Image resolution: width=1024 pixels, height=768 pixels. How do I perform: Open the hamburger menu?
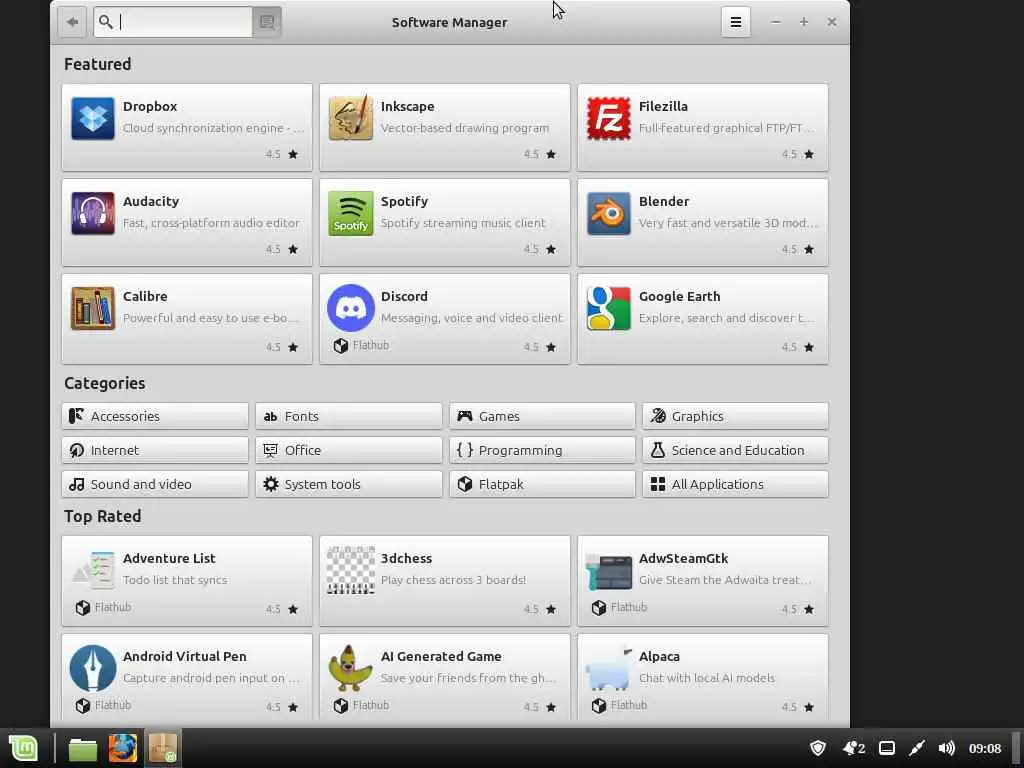tap(735, 22)
